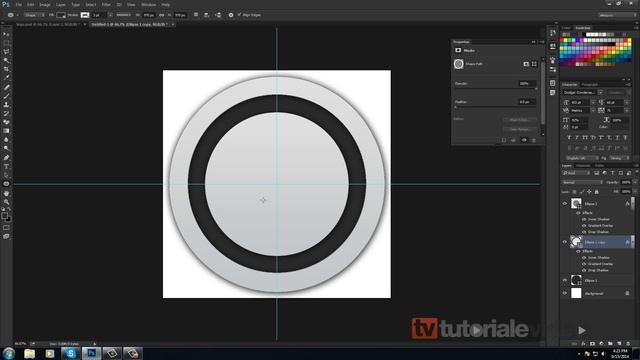Click the fill color swatch in options bar
Viewport: 640px width, 360px height.
(x=61, y=15)
